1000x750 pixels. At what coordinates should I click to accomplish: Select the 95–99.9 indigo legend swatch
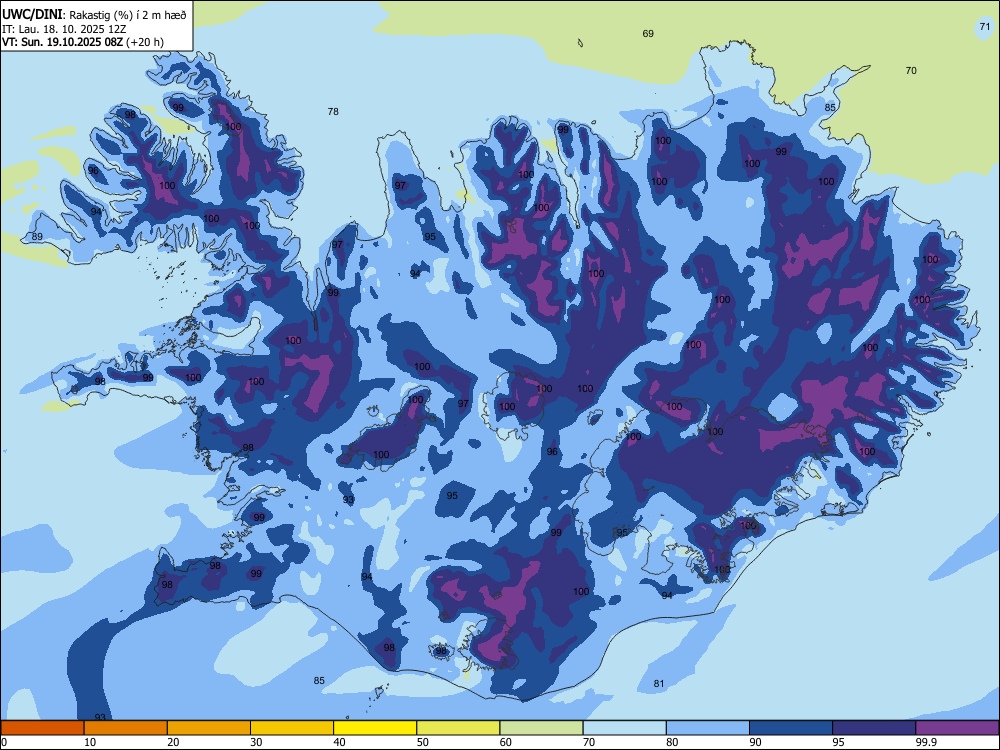(874, 728)
